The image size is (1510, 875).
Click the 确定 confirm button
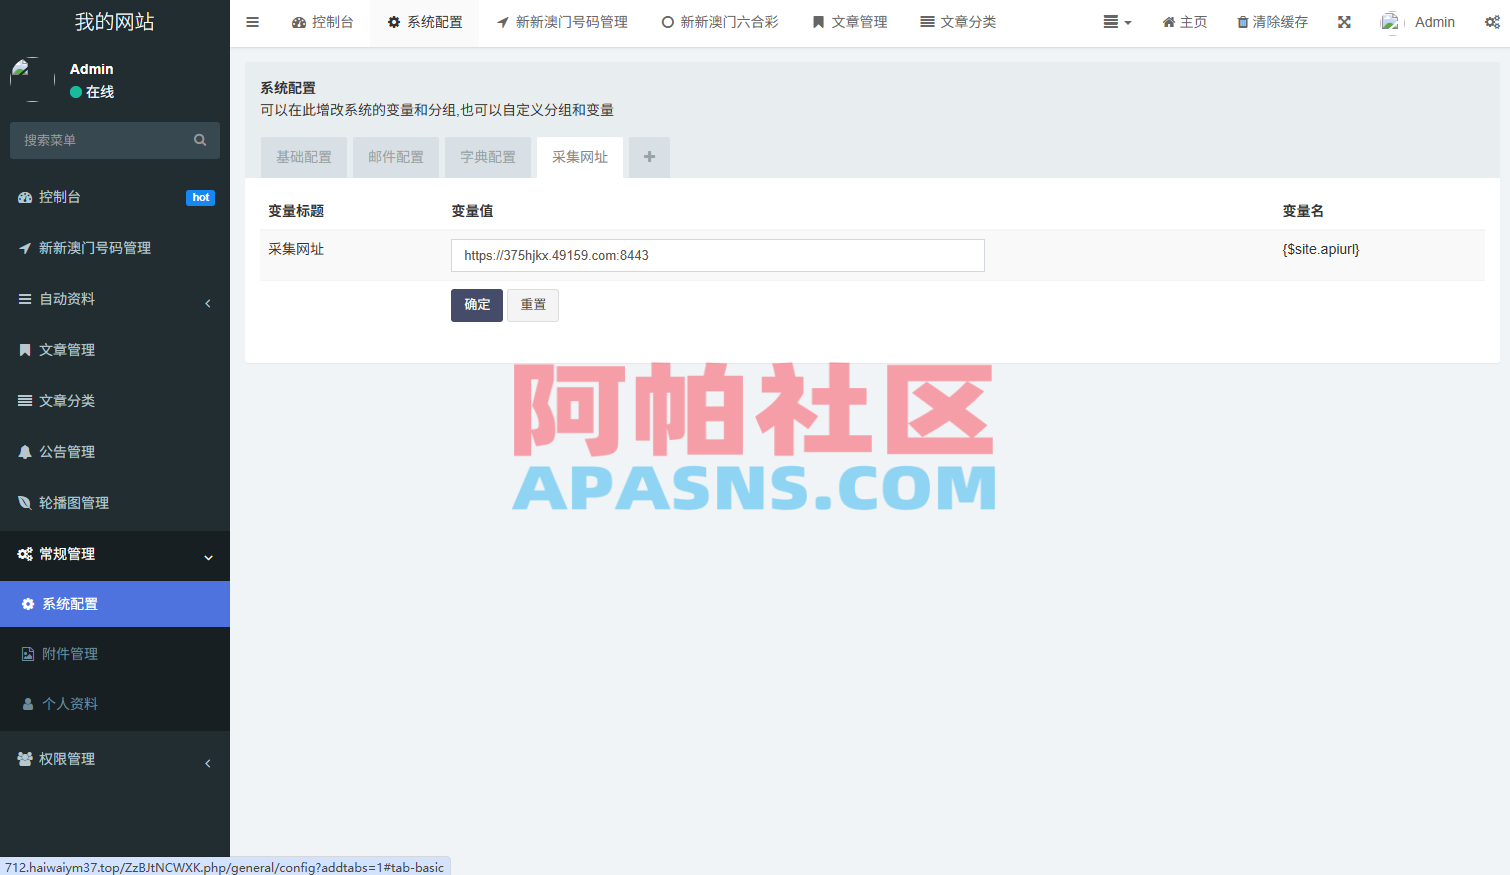[x=477, y=305]
